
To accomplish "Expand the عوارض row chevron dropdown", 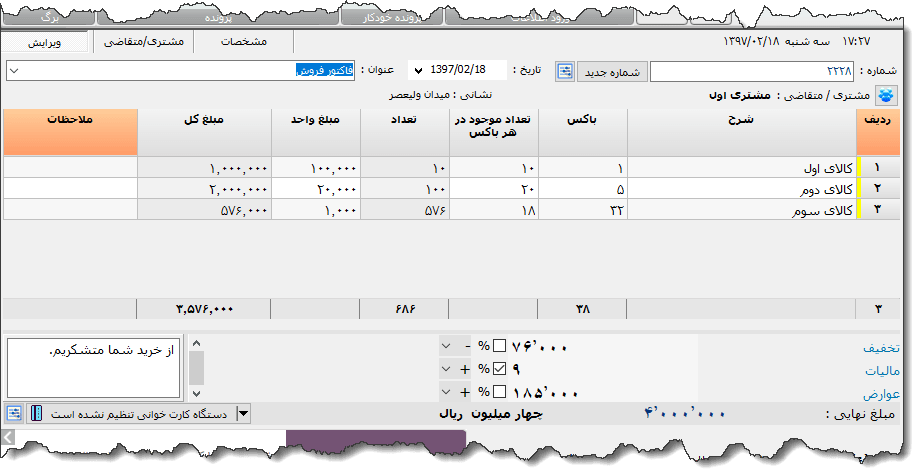I will pos(447,392).
